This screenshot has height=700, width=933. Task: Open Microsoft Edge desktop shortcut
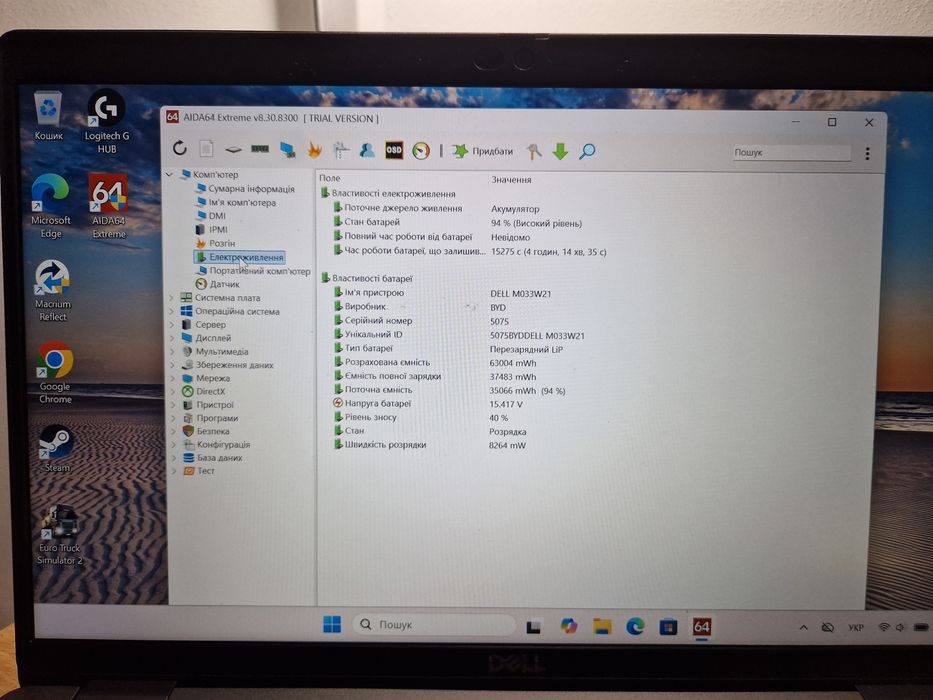pos(51,206)
